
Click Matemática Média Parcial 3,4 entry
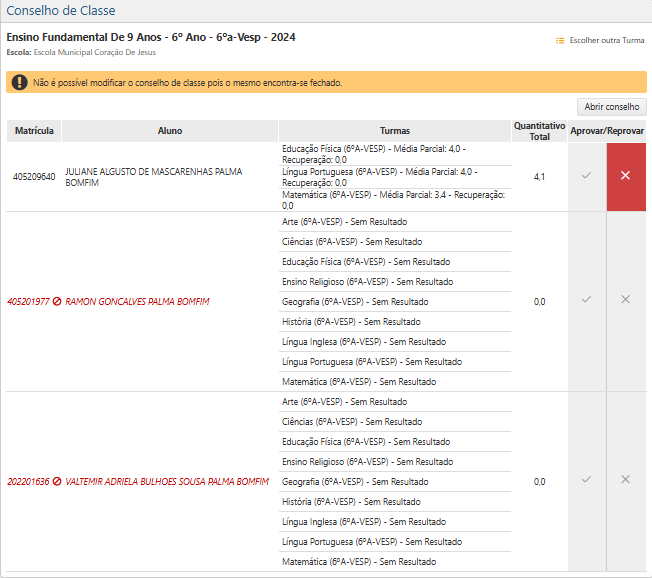[395, 200]
